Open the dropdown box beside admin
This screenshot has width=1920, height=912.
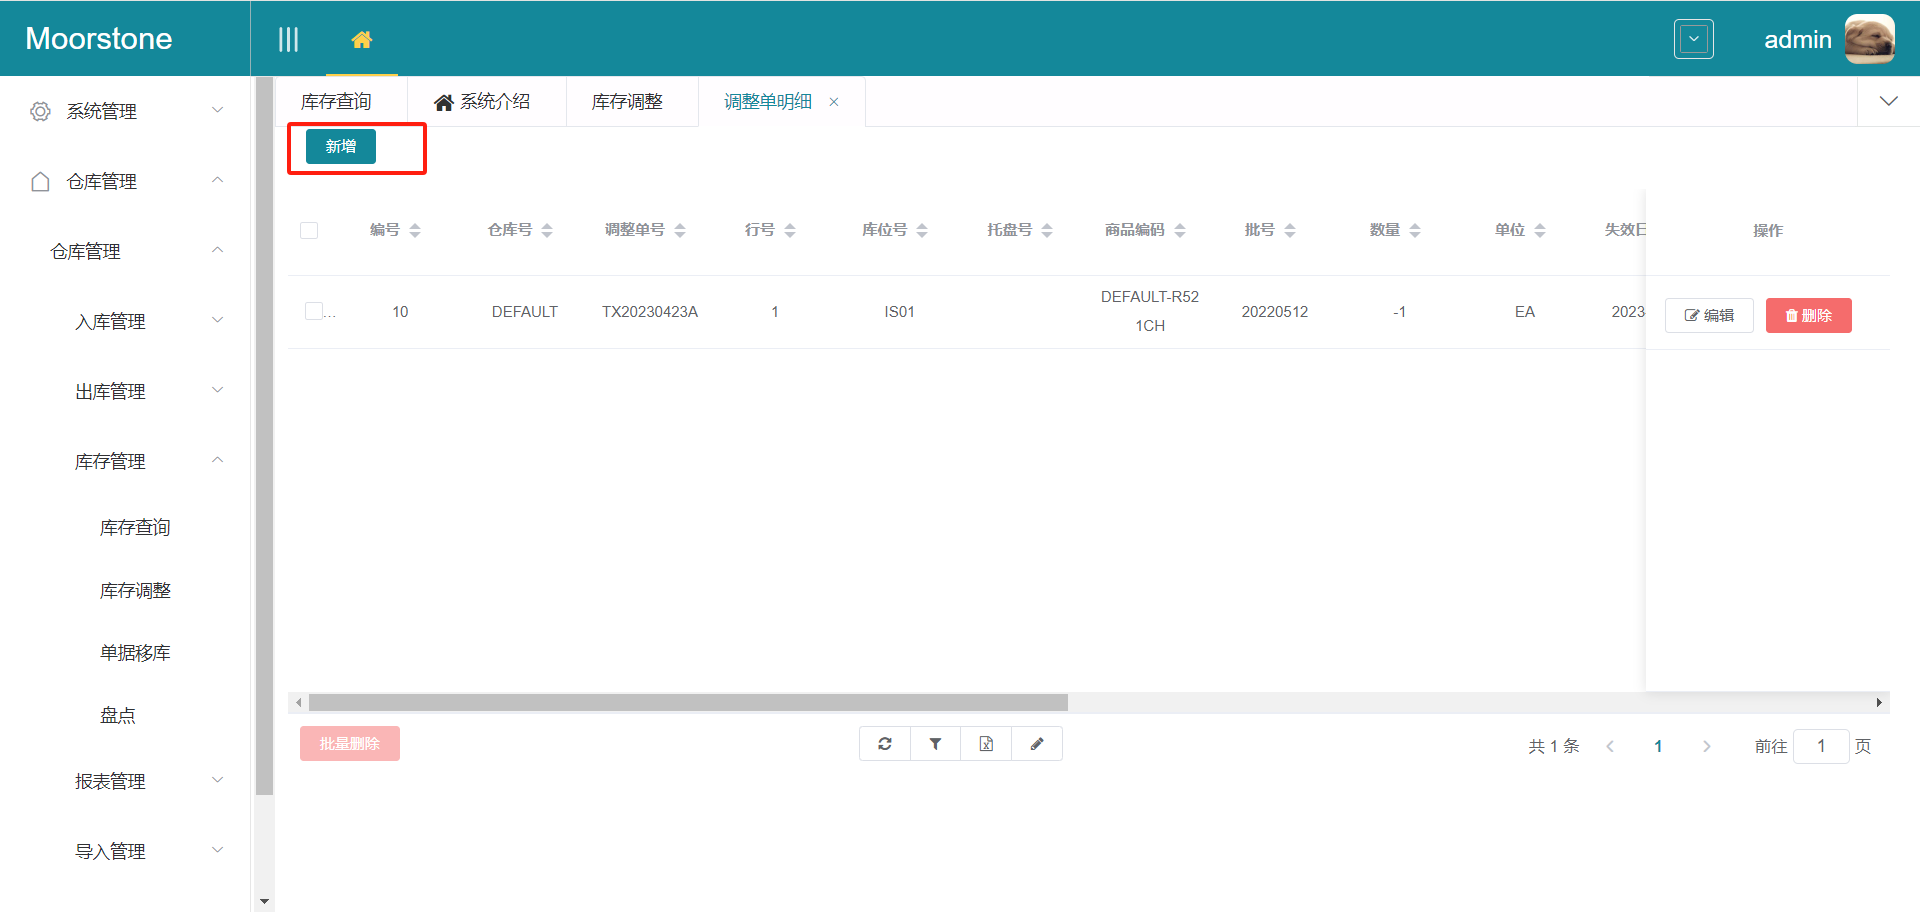pos(1693,40)
